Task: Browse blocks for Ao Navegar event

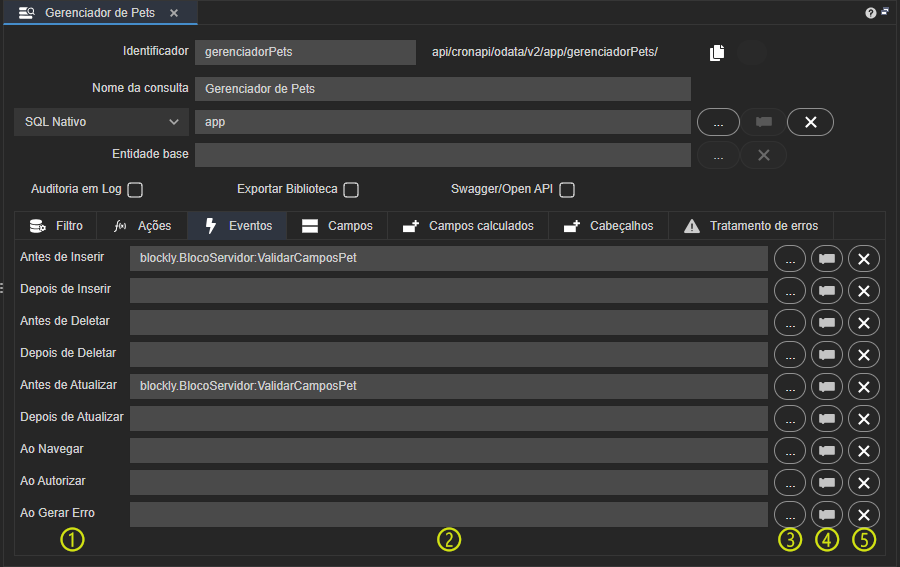Action: (x=790, y=451)
